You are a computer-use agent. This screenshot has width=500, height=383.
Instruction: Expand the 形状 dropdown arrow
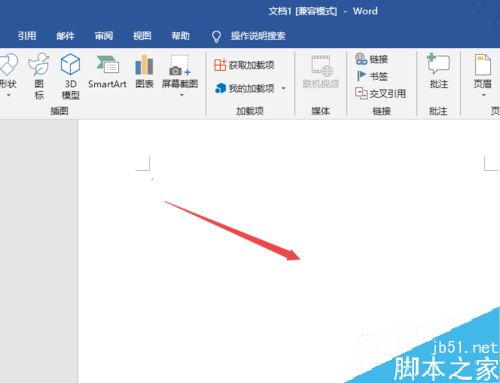9,95
